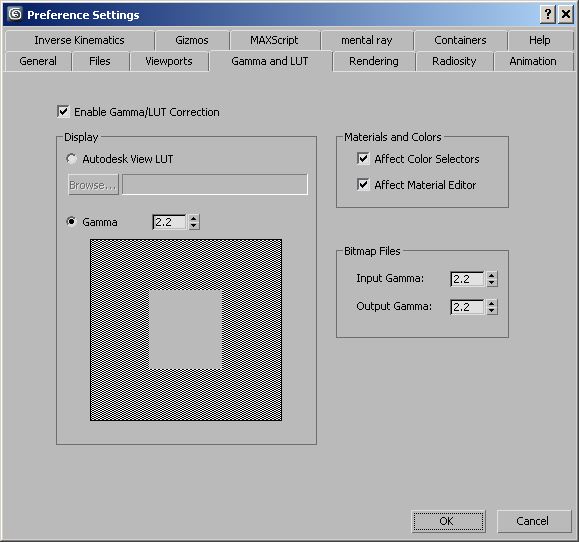Image resolution: width=579 pixels, height=542 pixels.
Task: Decrease Display Gamma with down spinner arrow
Action: pos(194,226)
